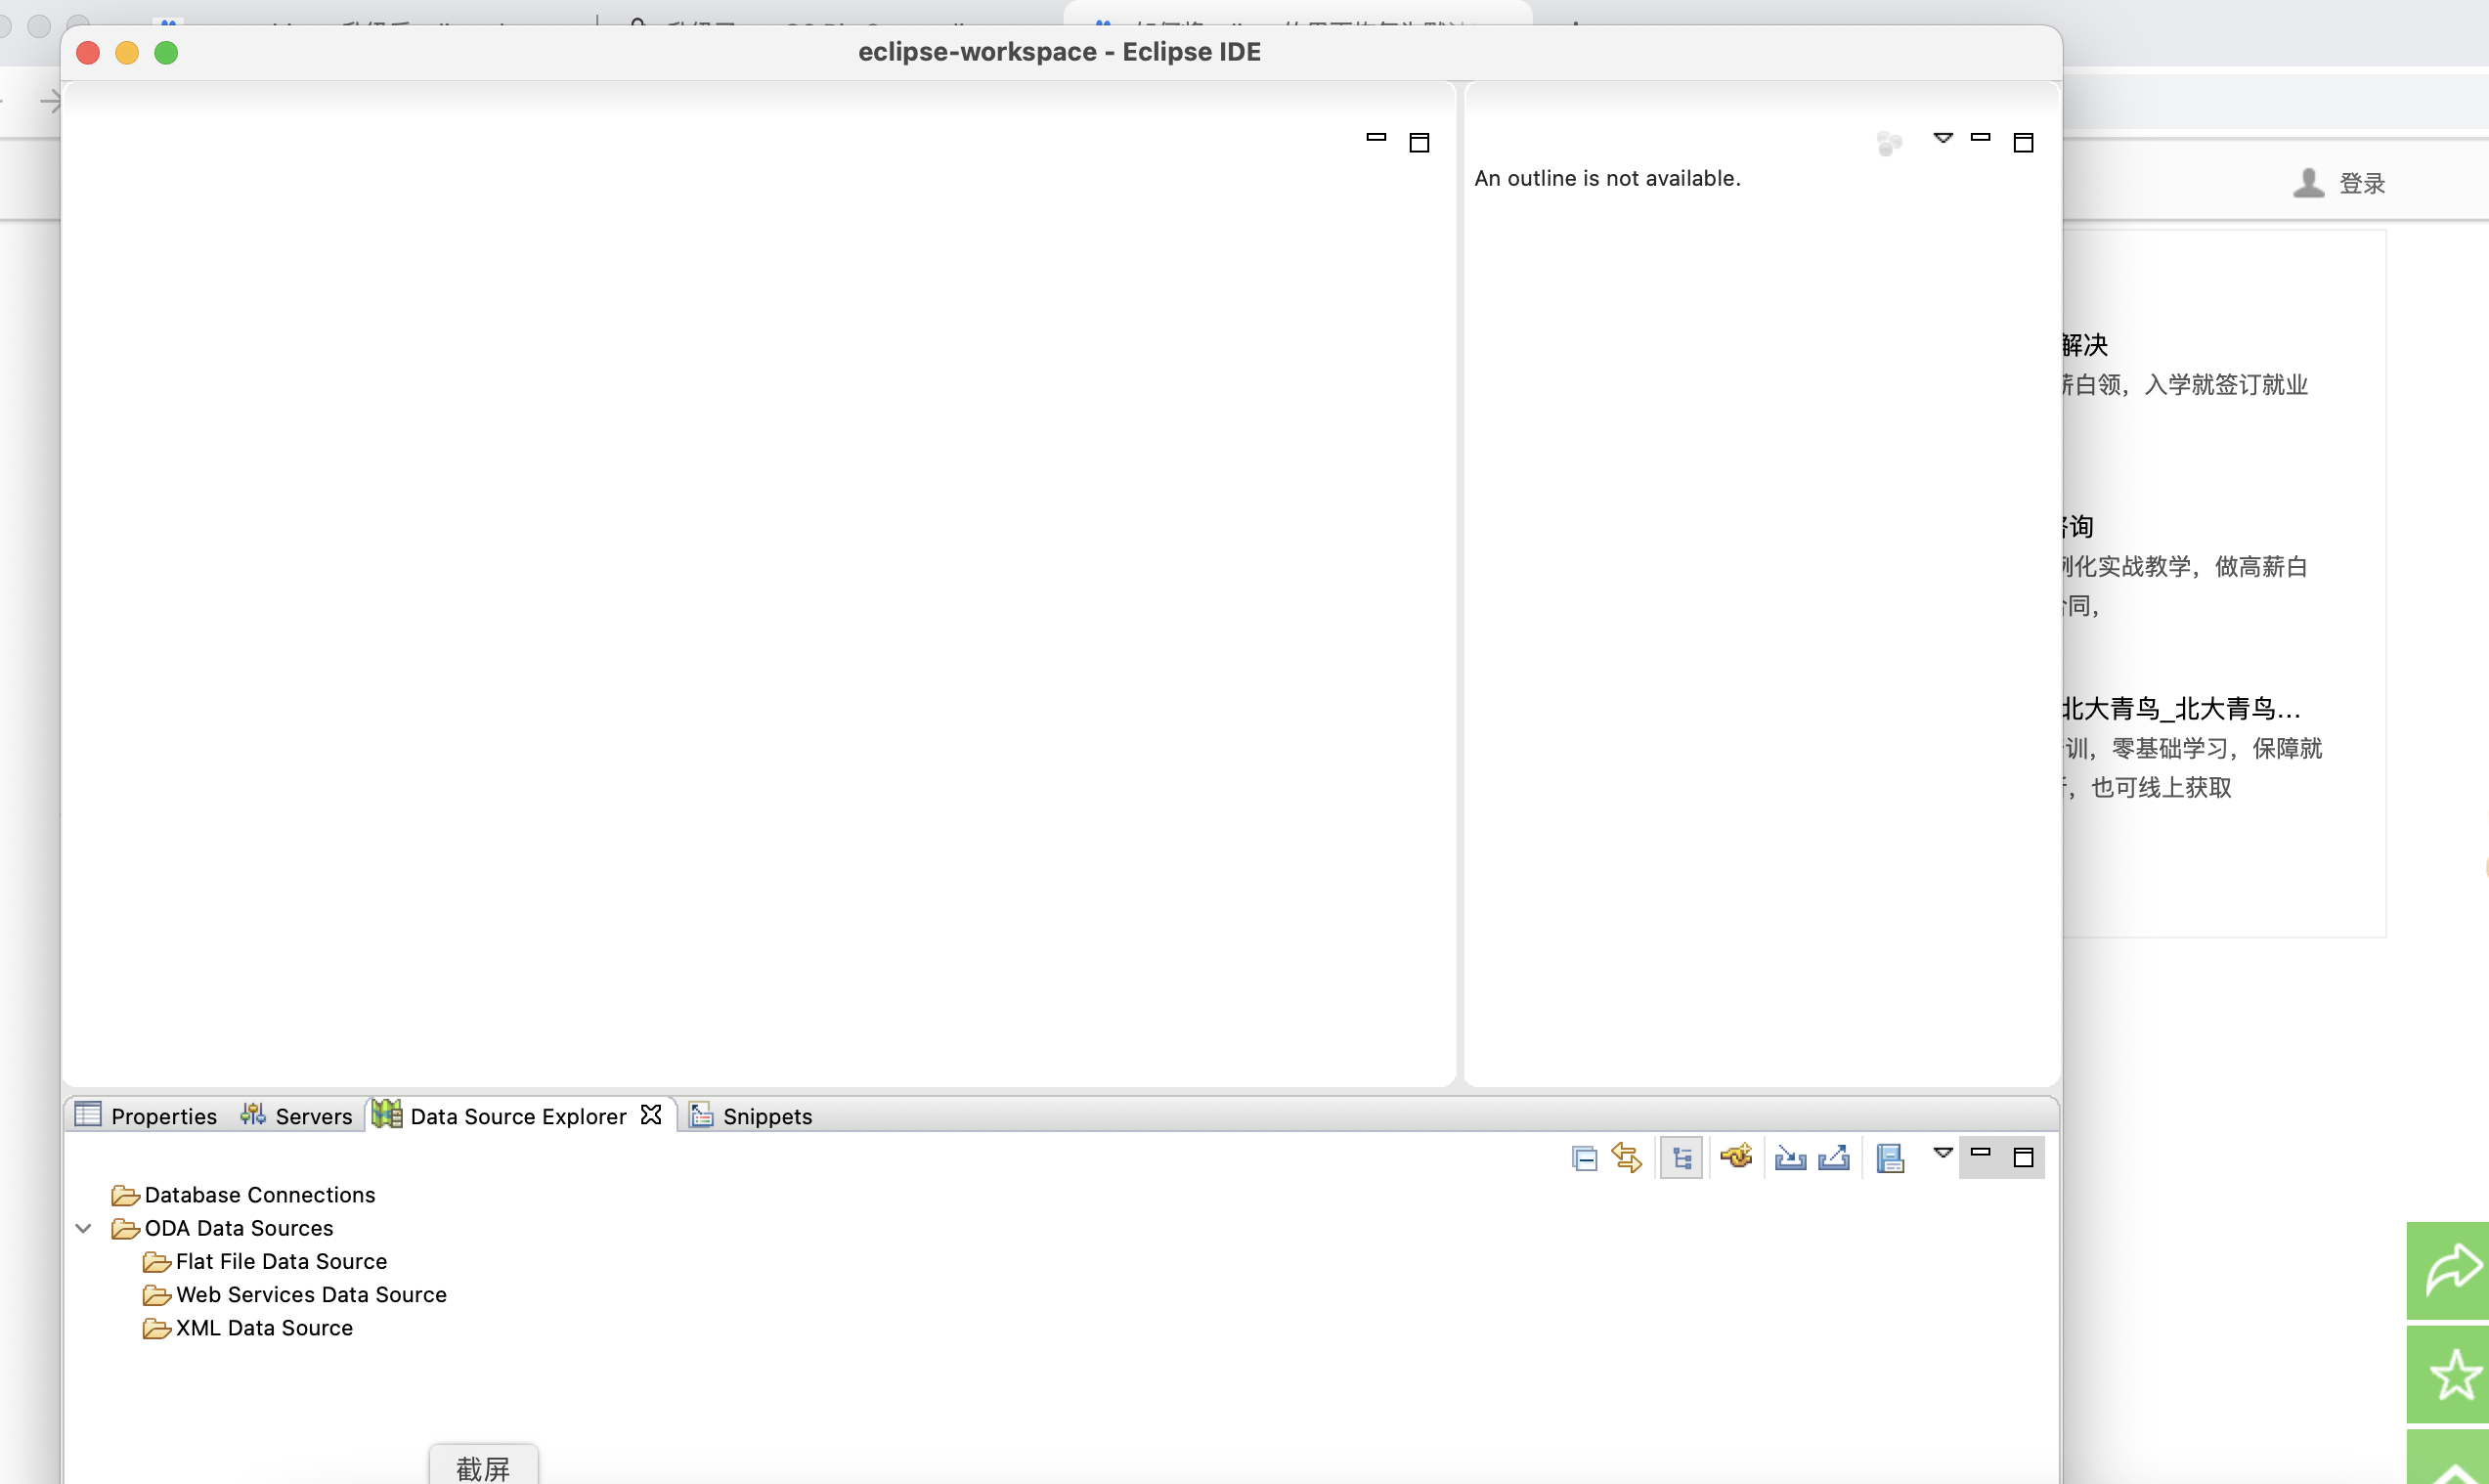Image resolution: width=2489 pixels, height=1484 pixels.
Task: Click Eclipse window green zoom button
Action: click(166, 52)
